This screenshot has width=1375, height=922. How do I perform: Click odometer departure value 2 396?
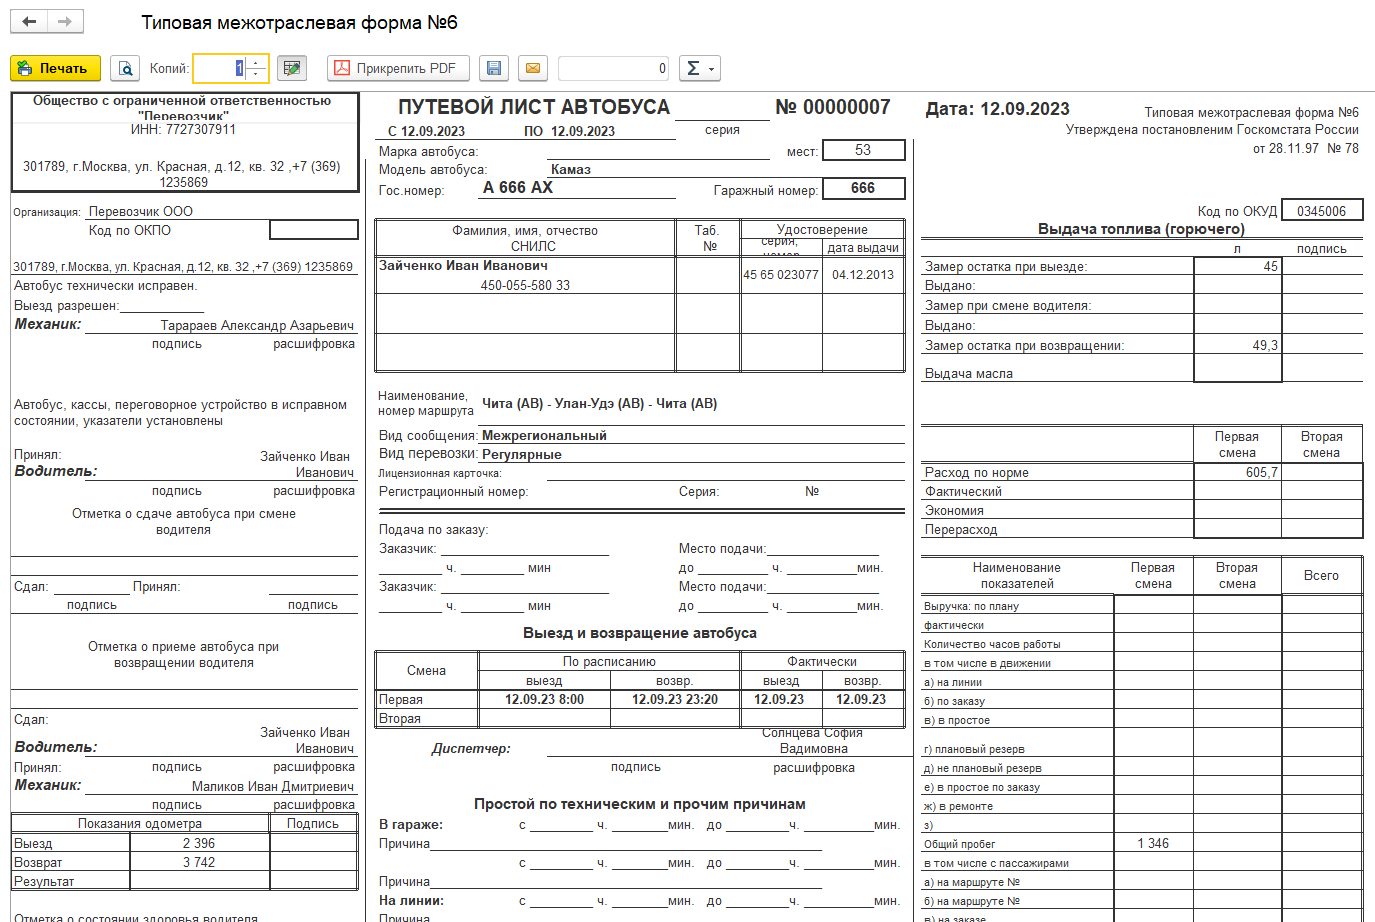pyautogui.click(x=199, y=843)
